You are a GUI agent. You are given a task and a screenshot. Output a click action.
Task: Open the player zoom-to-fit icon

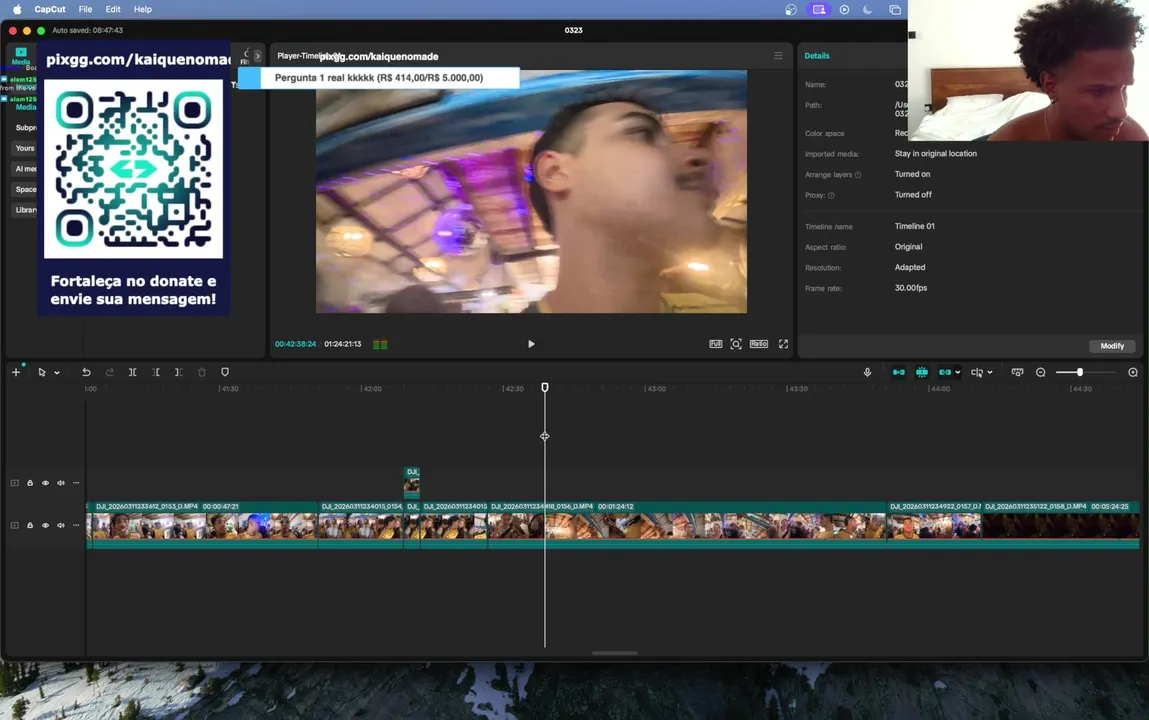point(736,344)
